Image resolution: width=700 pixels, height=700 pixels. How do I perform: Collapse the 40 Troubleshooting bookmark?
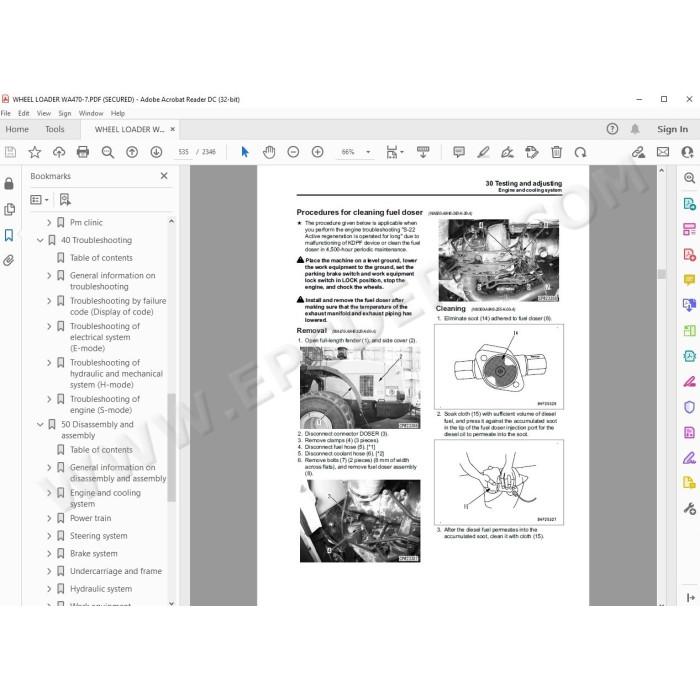pos(40,240)
